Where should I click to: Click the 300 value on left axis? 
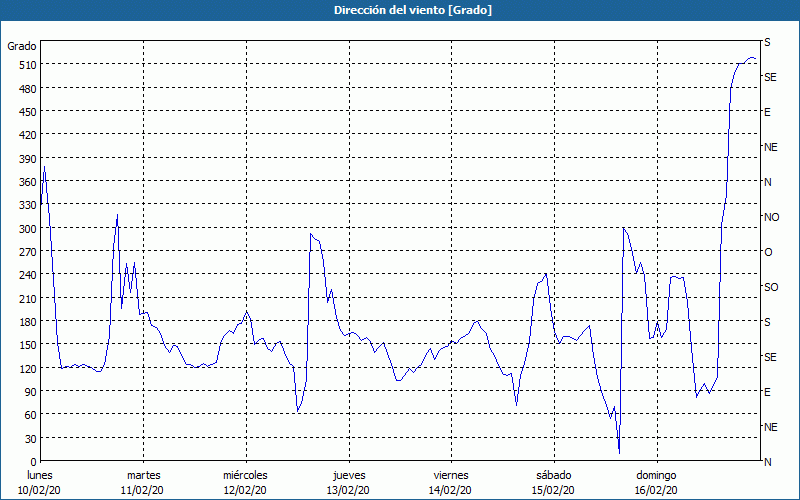pos(27,229)
